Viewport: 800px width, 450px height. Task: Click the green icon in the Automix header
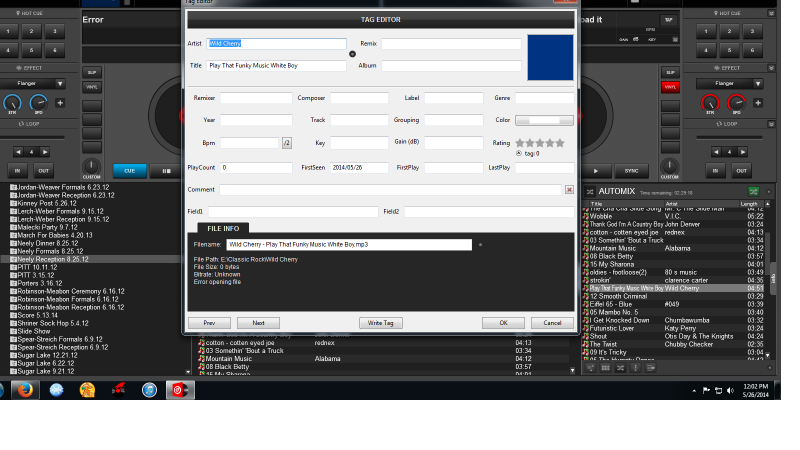click(753, 192)
